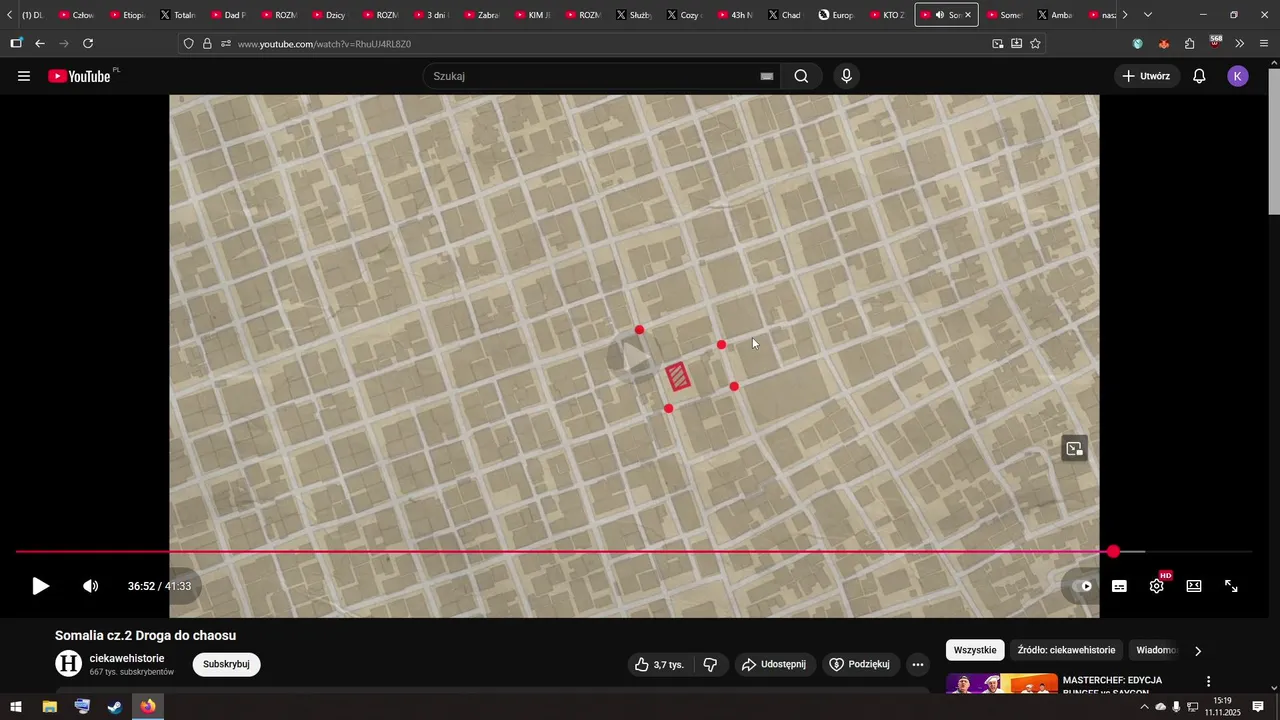Subscribe with the Subskrybuj button
Viewport: 1280px width, 720px height.
(x=226, y=664)
